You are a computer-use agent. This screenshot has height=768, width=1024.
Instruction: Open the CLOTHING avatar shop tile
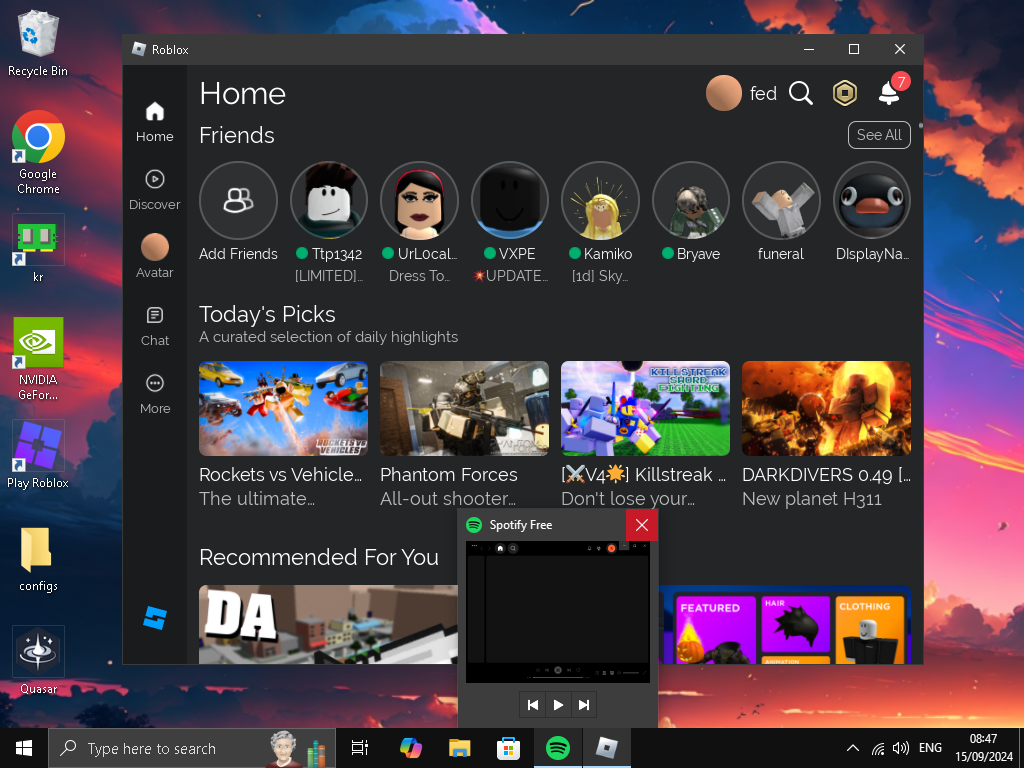click(869, 630)
